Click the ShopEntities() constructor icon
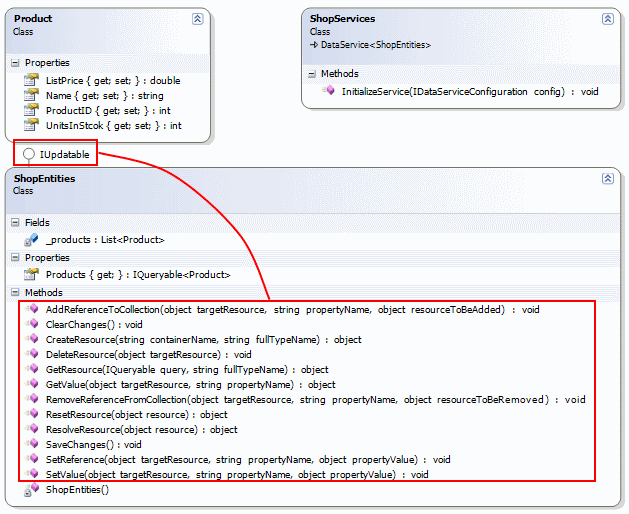Image resolution: width=629 pixels, height=514 pixels. (31, 490)
